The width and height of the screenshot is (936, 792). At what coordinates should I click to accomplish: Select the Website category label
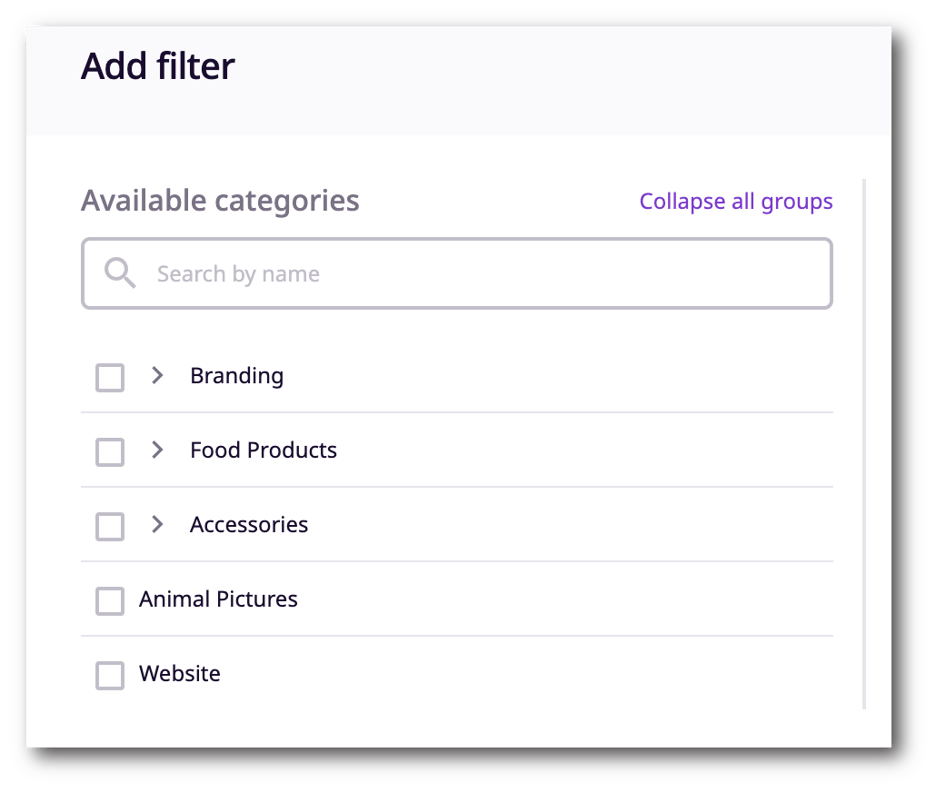click(180, 673)
